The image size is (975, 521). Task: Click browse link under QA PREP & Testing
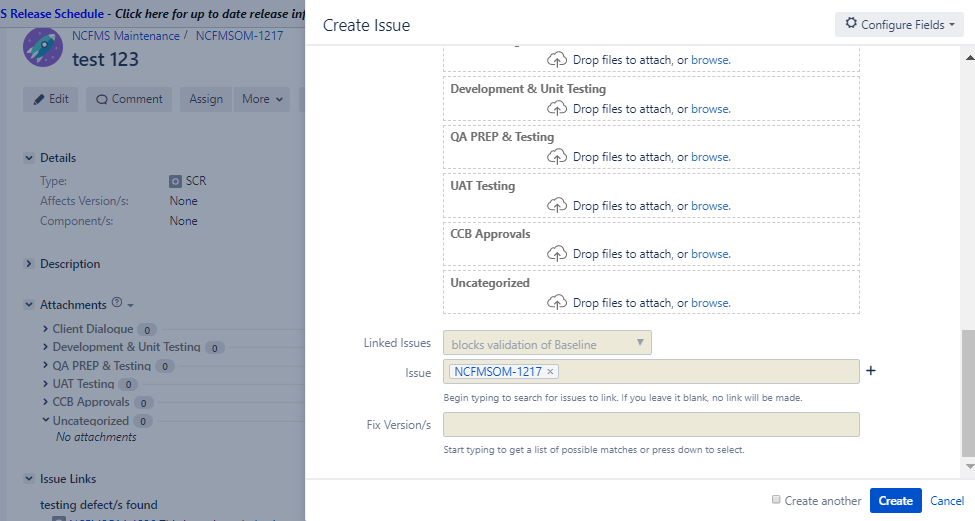tap(711, 157)
